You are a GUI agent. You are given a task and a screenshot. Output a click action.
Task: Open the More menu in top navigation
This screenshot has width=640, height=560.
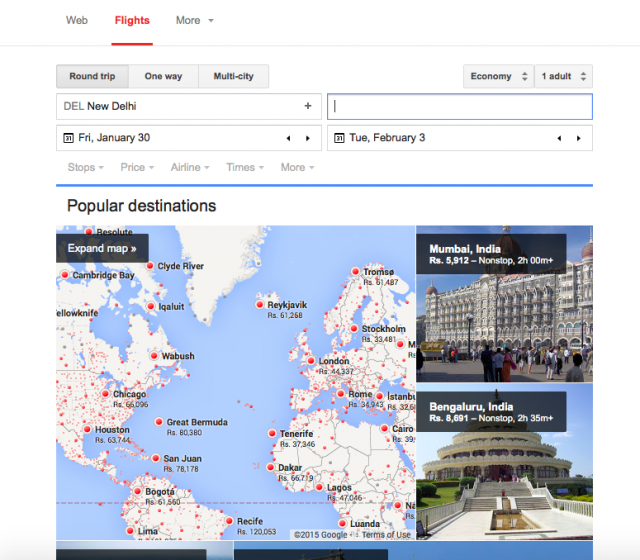[x=194, y=20]
